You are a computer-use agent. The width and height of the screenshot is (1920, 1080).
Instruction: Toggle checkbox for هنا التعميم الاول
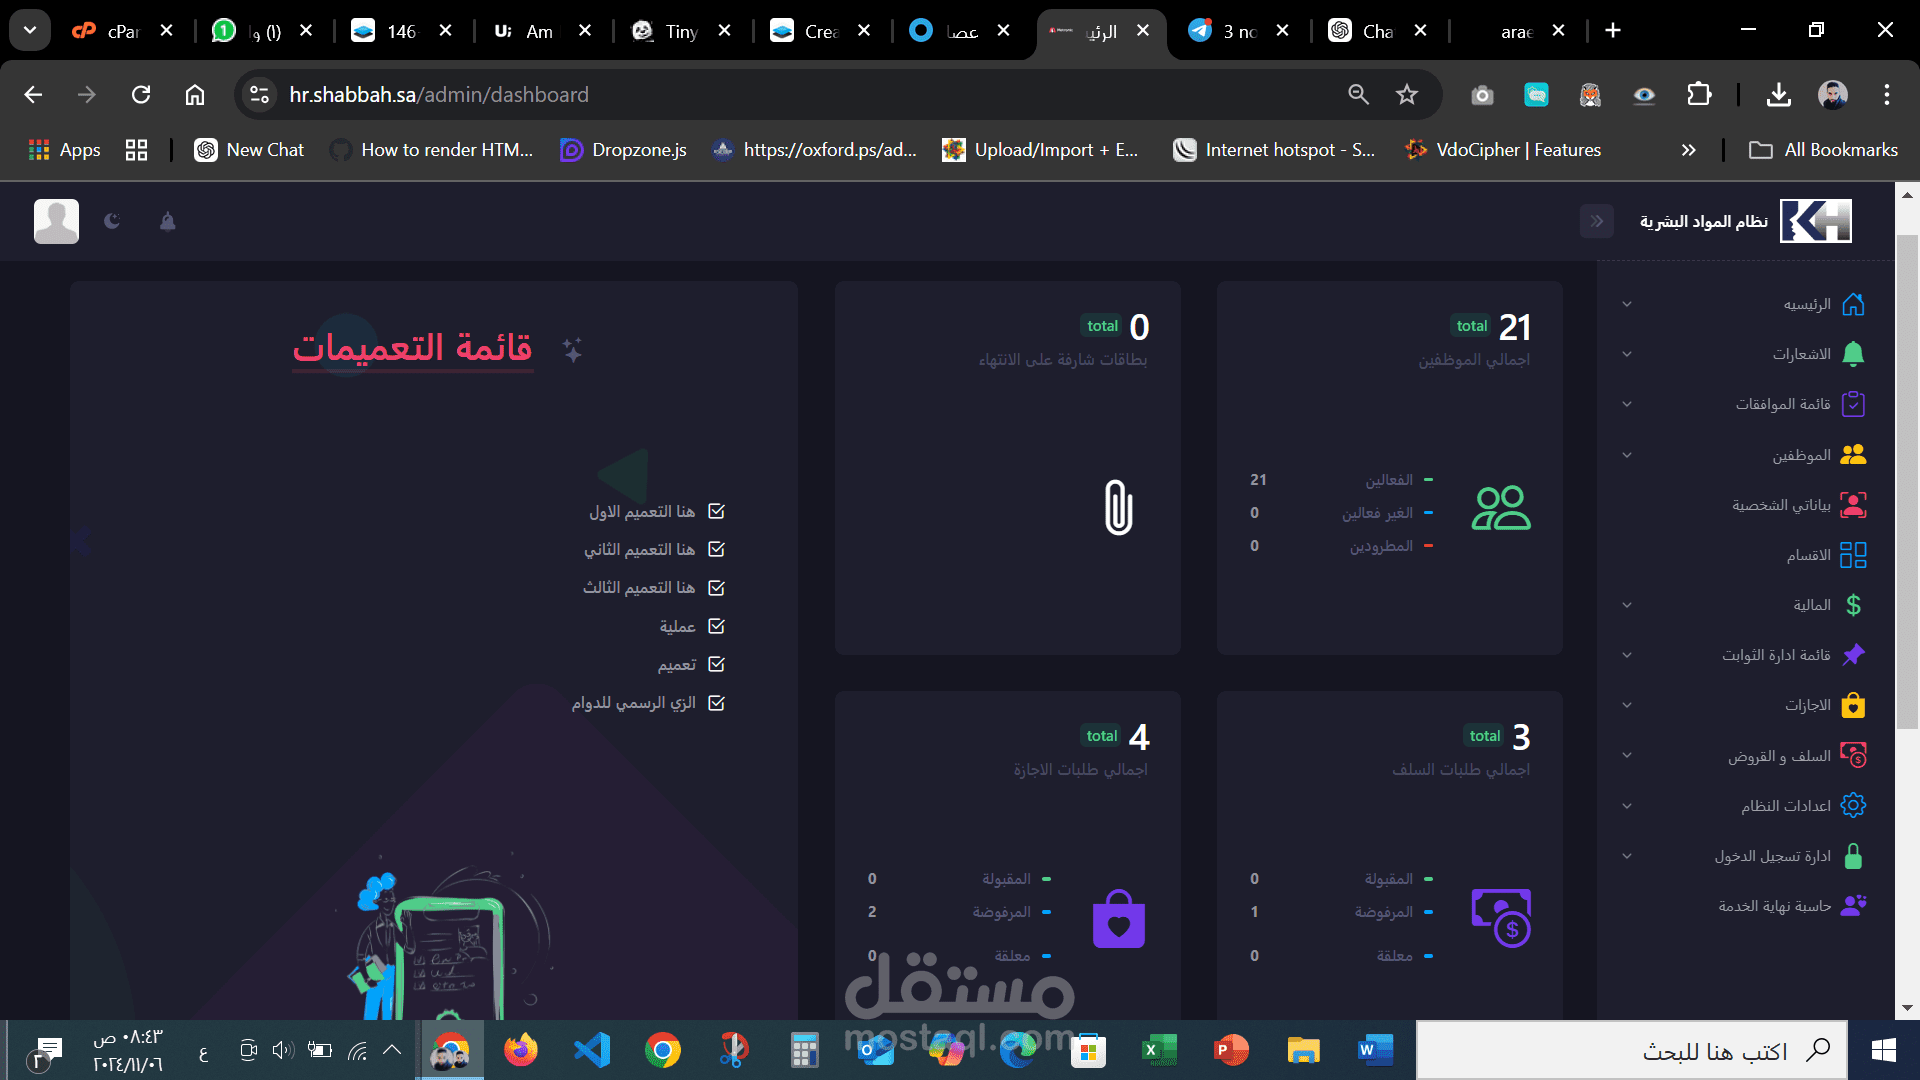[x=716, y=511]
